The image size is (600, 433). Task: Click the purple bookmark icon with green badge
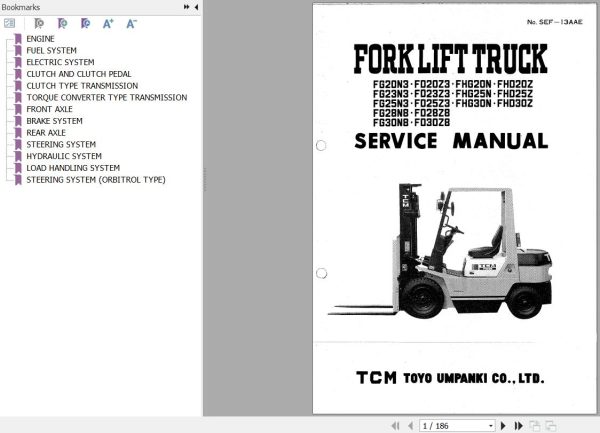coord(62,23)
